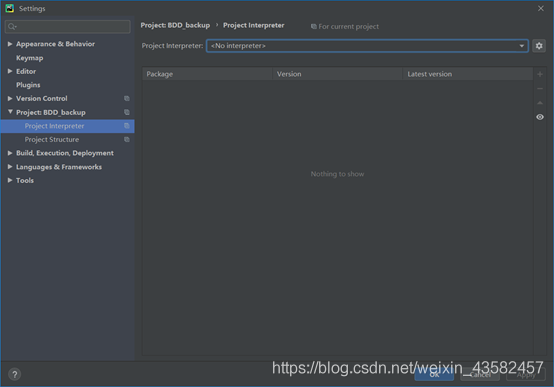Click the 'For current project' text
Image resolution: width=554 pixels, height=387 pixels.
(x=348, y=27)
